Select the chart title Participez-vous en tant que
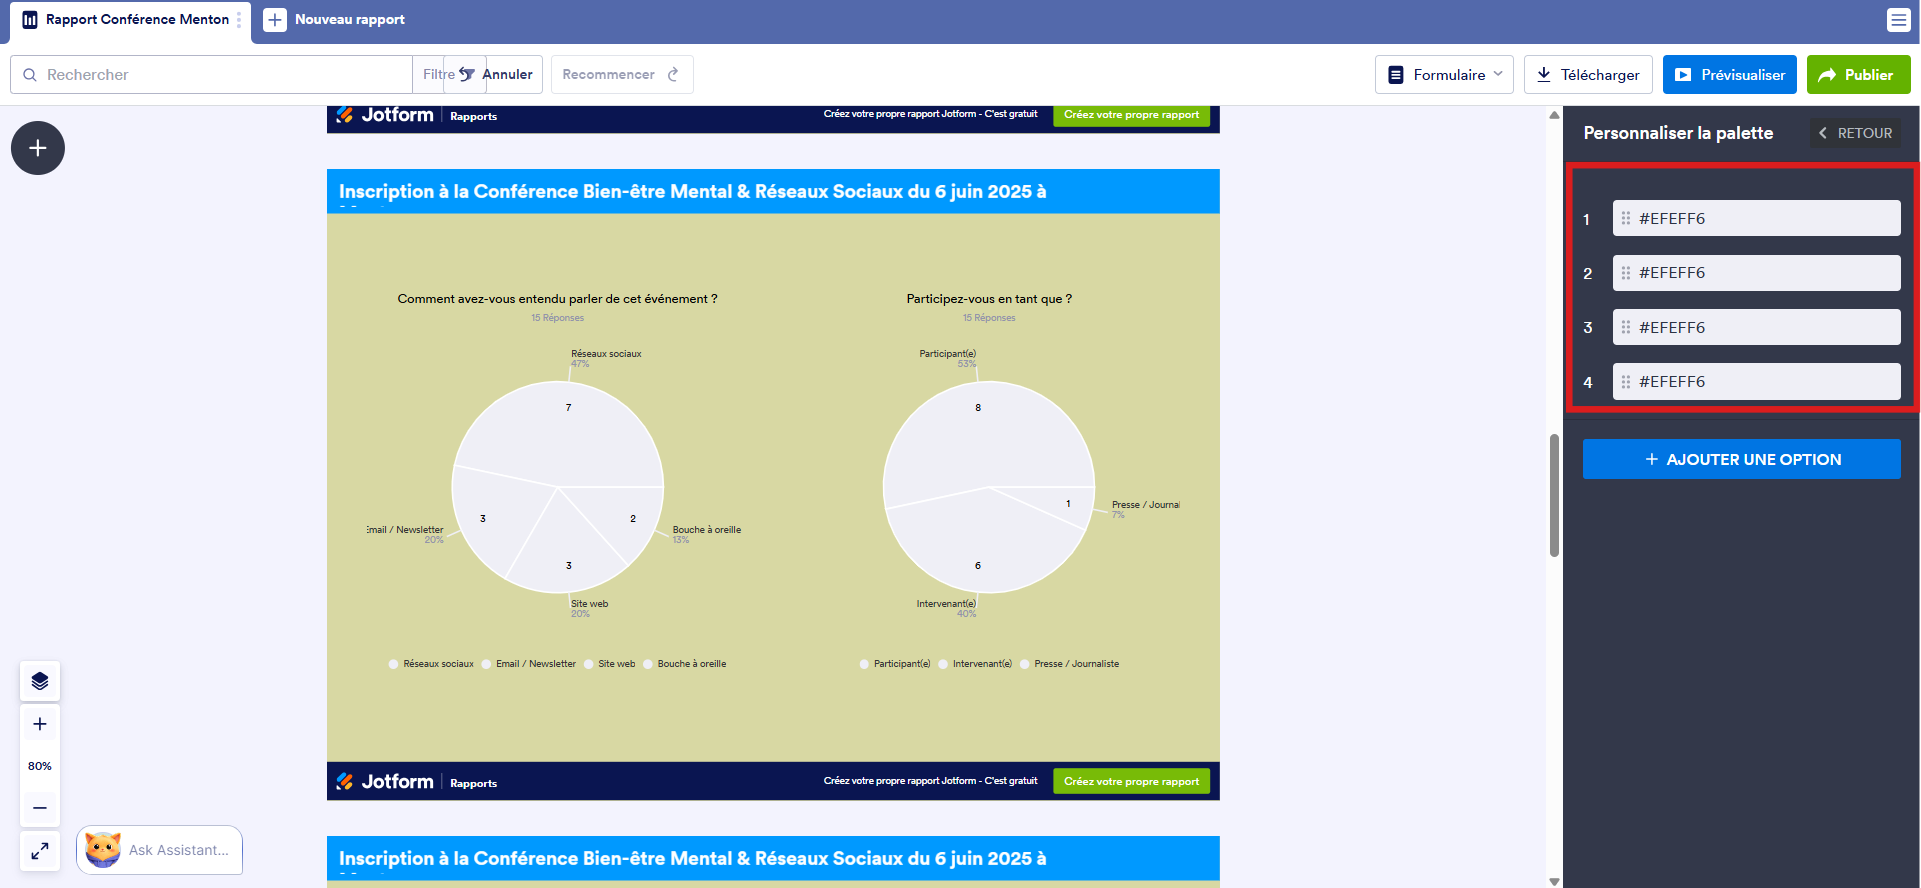 click(989, 299)
